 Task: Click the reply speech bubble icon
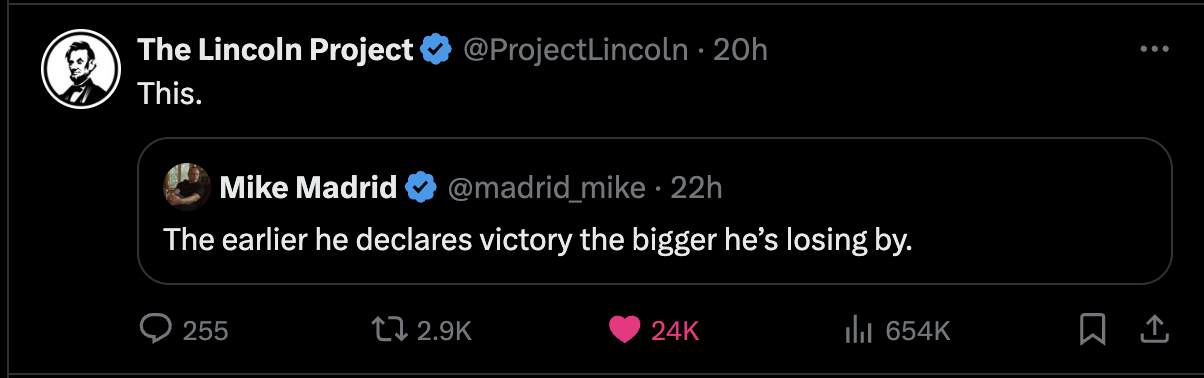[156, 329]
